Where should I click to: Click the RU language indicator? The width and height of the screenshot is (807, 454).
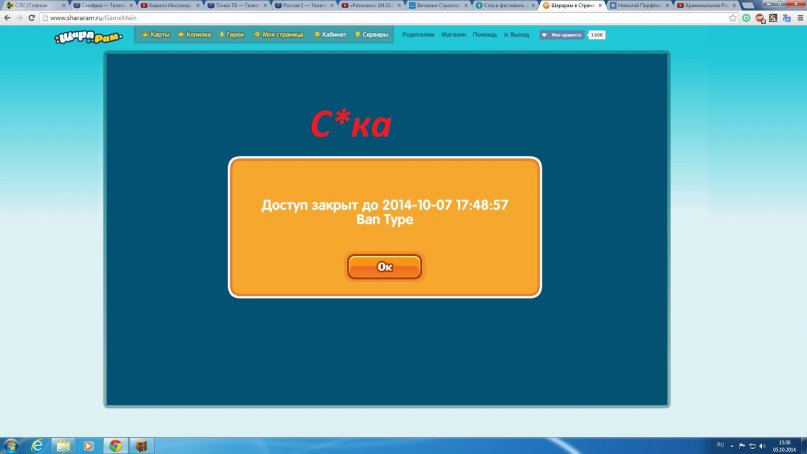720,445
